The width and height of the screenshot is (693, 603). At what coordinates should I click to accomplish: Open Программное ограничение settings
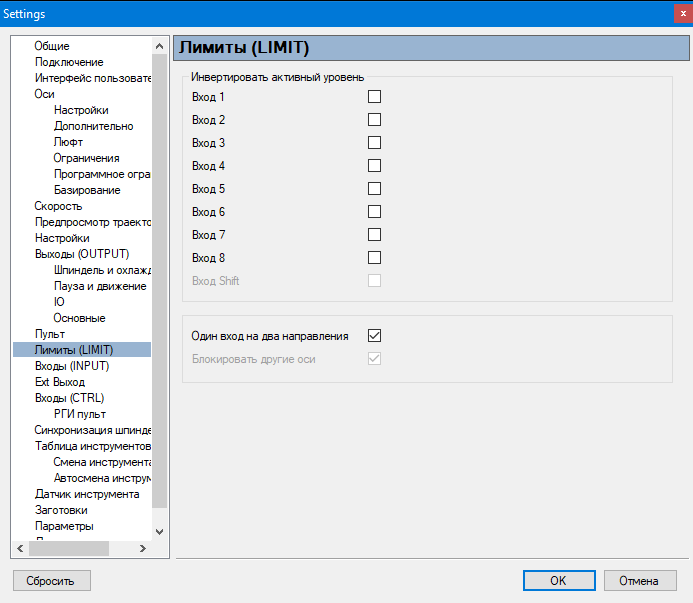coord(102,174)
